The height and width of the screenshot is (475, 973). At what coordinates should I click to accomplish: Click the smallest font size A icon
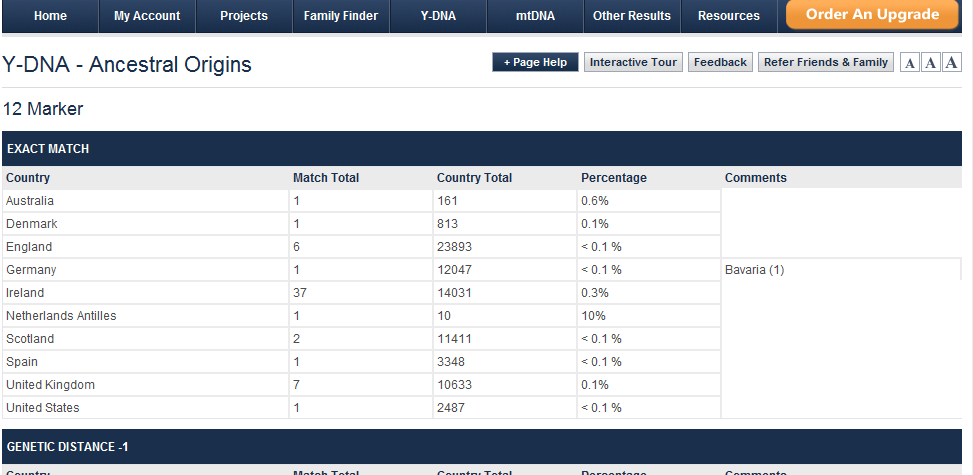pyautogui.click(x=910, y=63)
